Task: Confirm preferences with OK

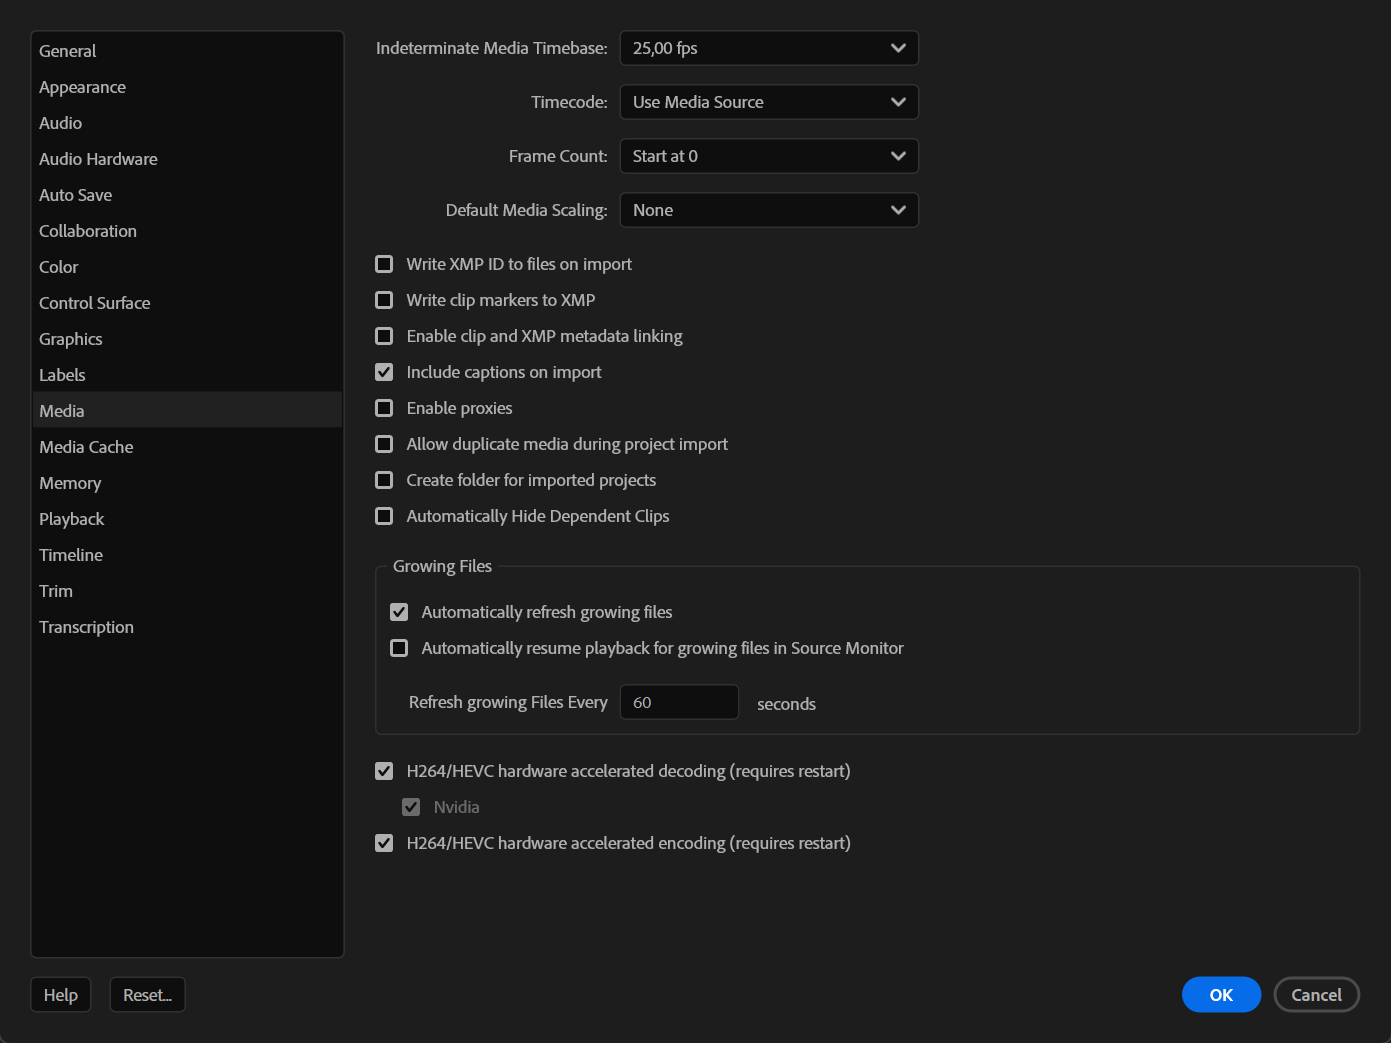Action: click(1221, 994)
